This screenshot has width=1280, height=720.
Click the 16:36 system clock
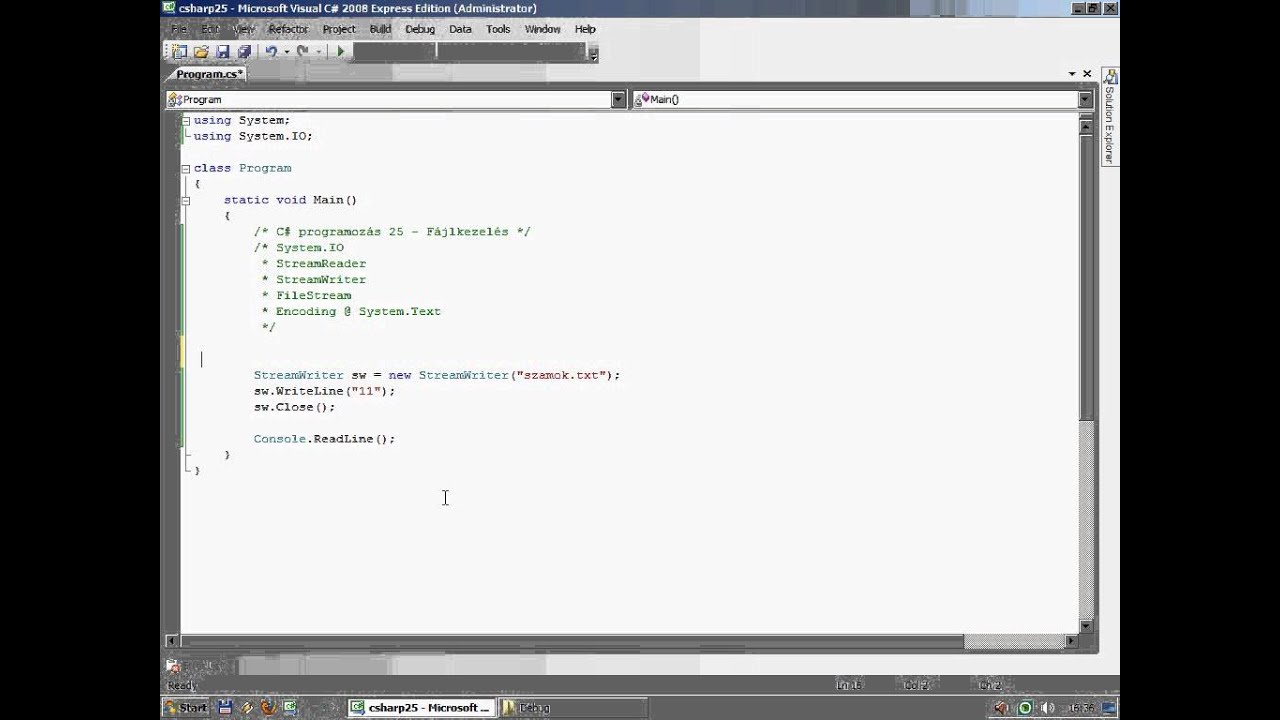click(1082, 708)
